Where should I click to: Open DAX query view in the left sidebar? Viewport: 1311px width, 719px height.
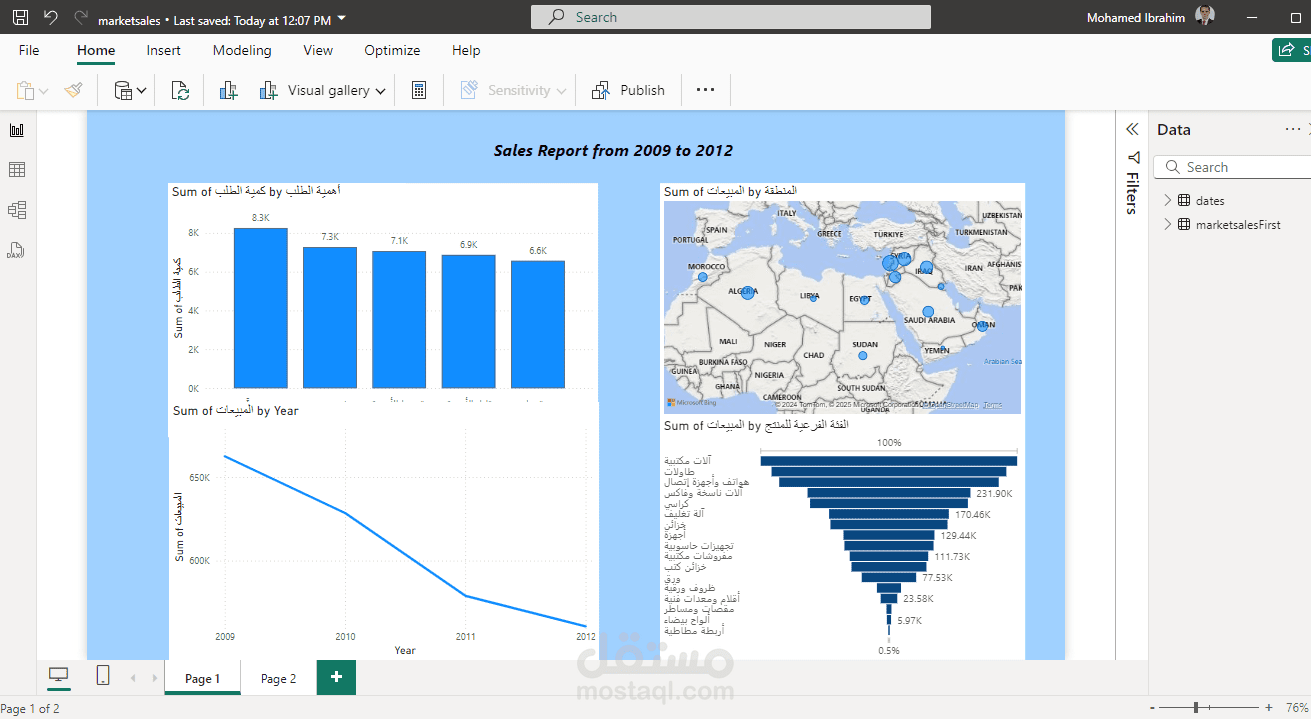pos(17,250)
